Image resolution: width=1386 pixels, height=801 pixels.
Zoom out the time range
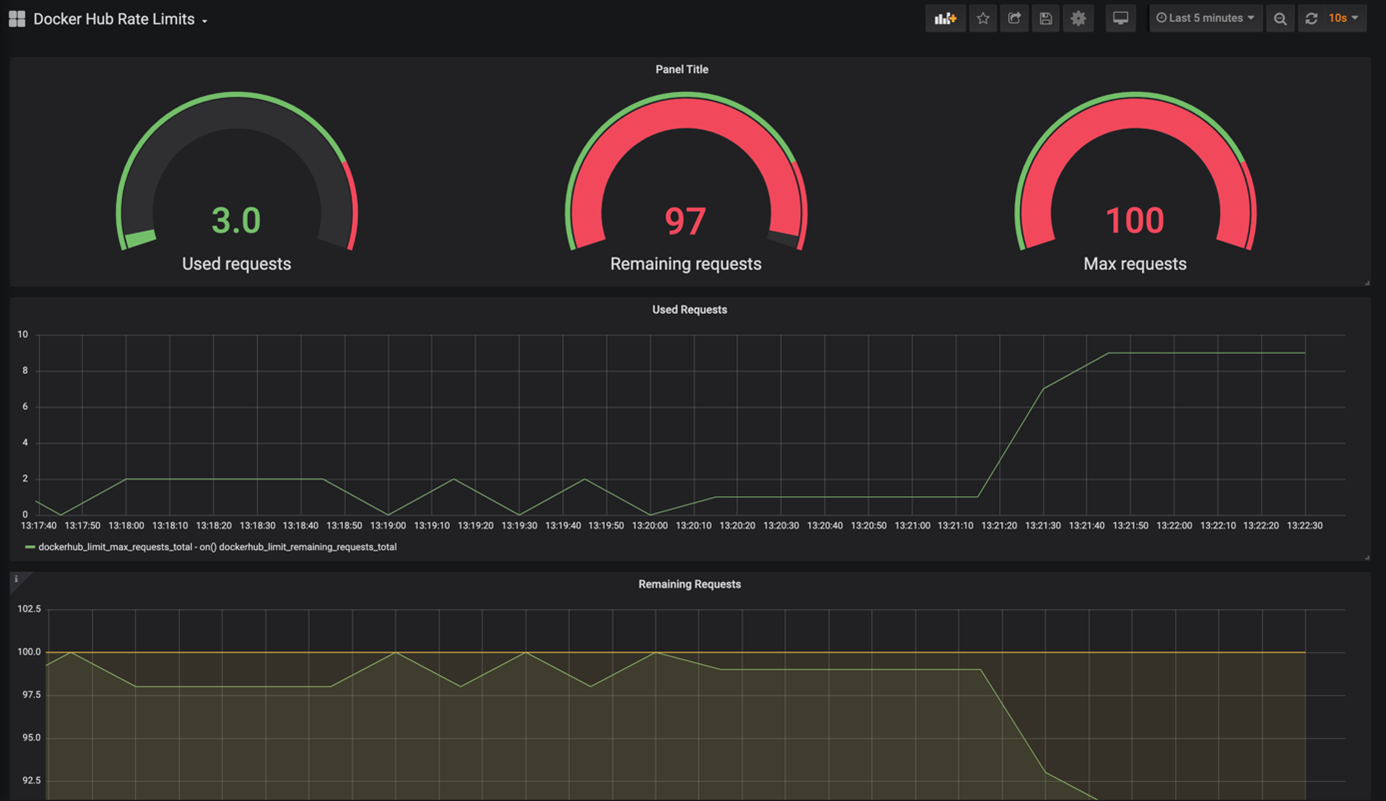1280,18
